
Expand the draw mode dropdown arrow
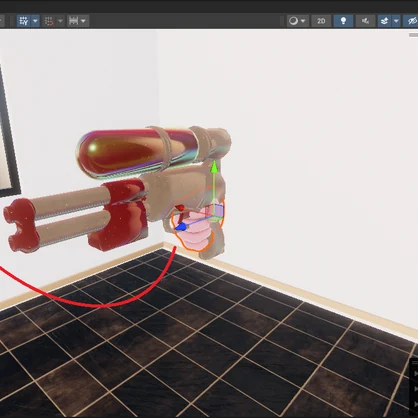click(303, 21)
